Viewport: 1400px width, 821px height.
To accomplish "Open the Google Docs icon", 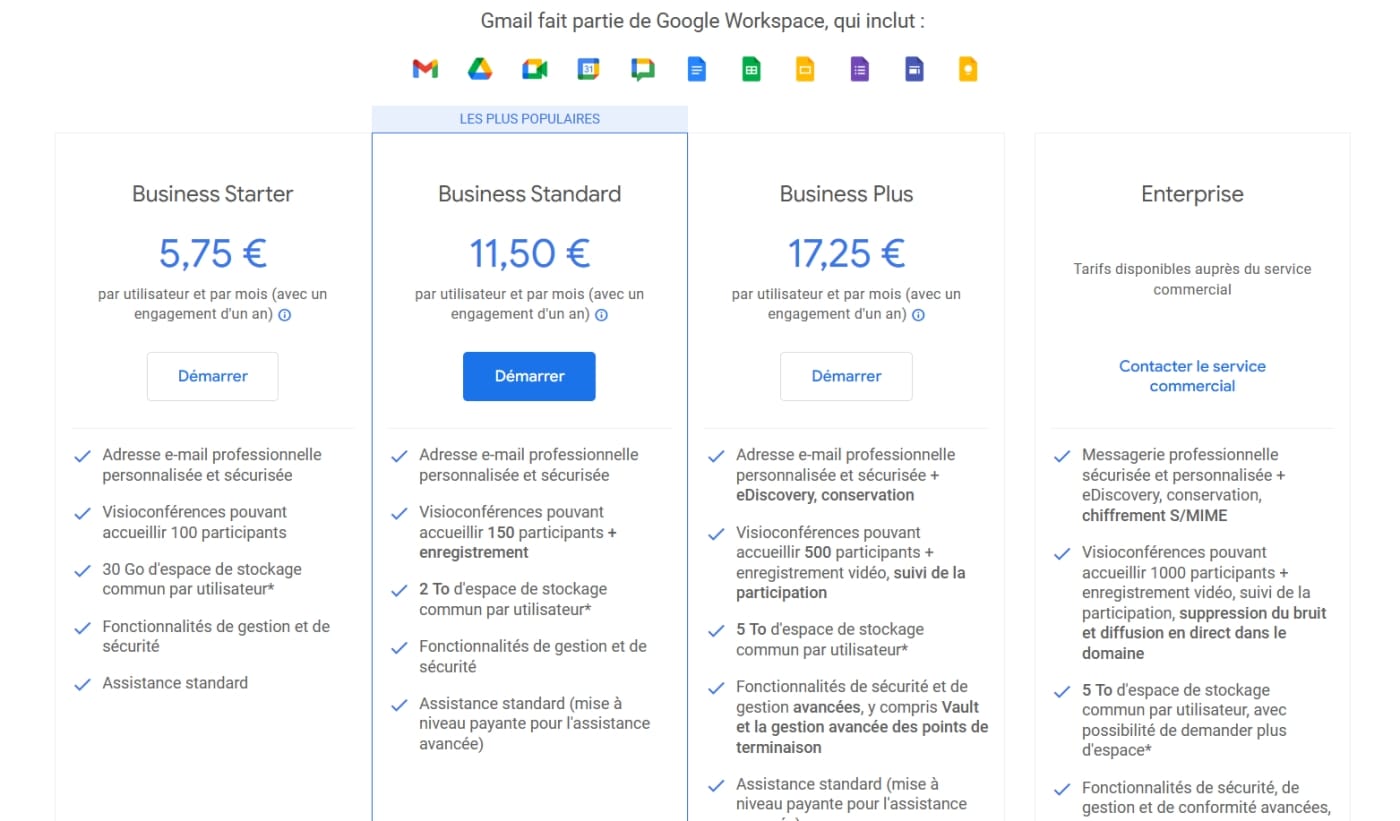I will (697, 69).
